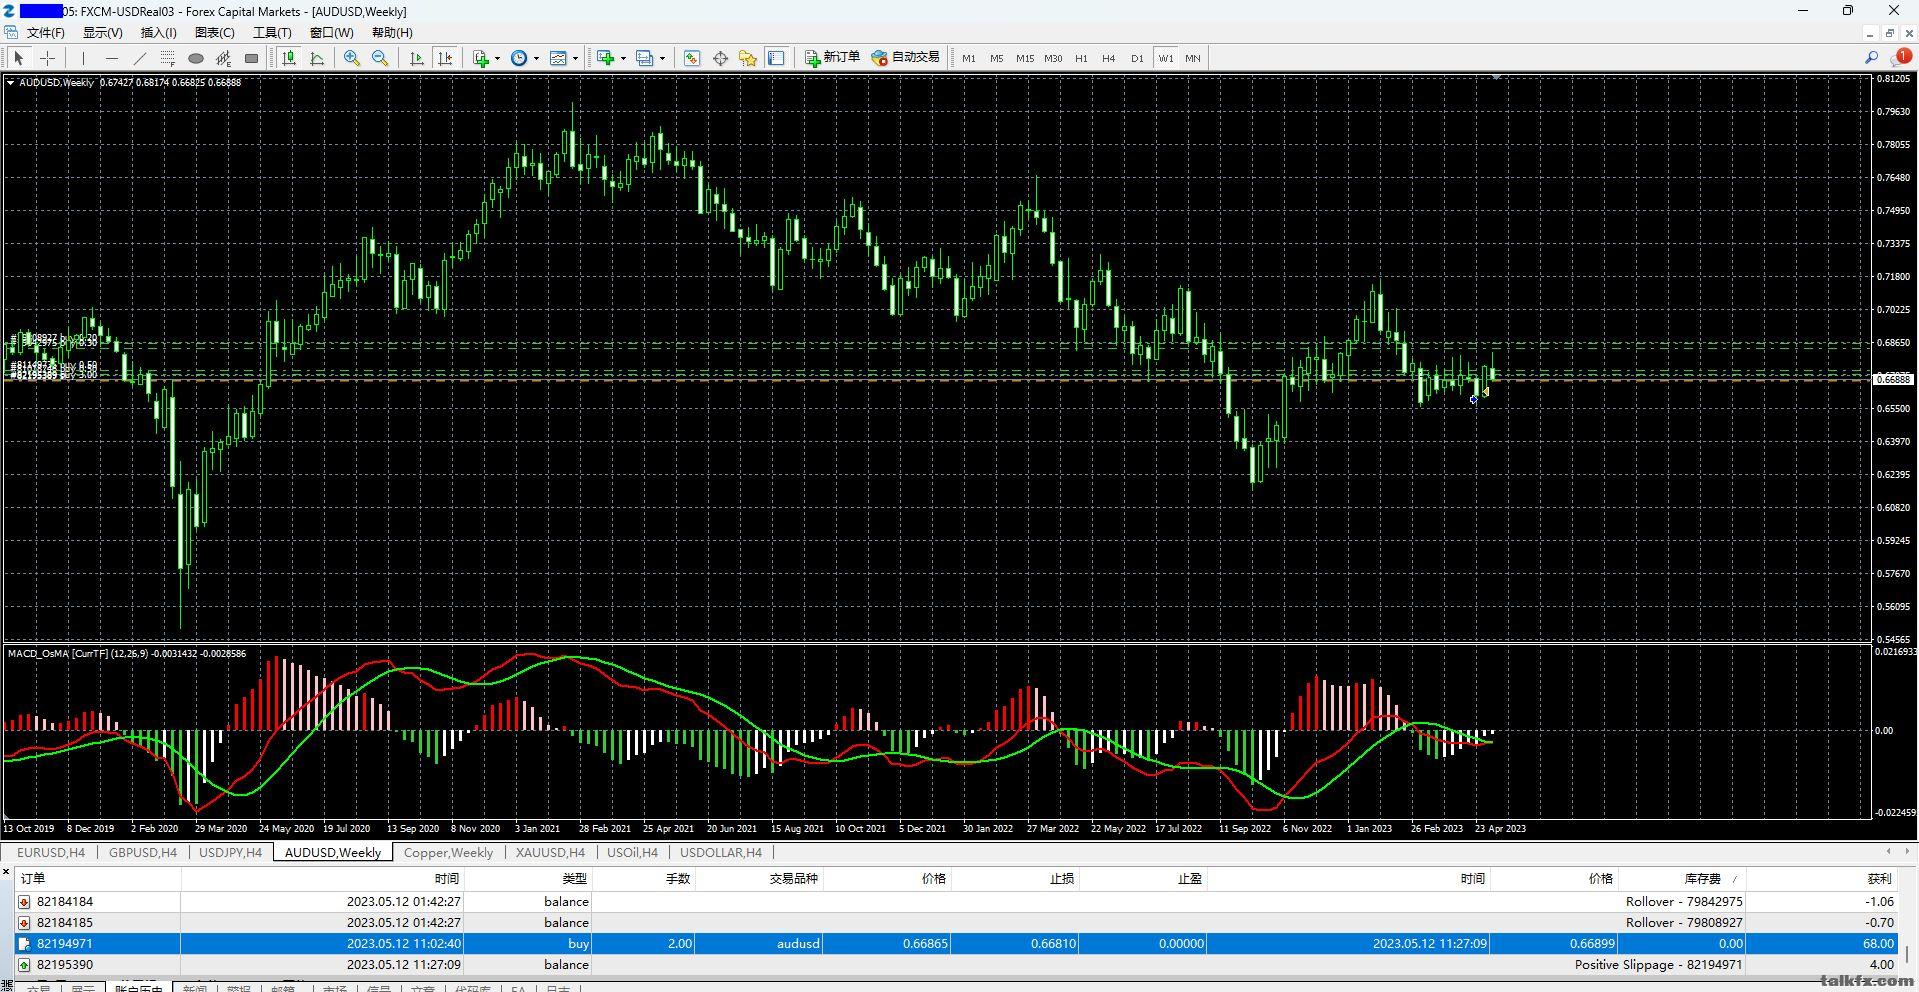Image resolution: width=1919 pixels, height=992 pixels.
Task: Open the 文件(F) menu
Action: [46, 32]
